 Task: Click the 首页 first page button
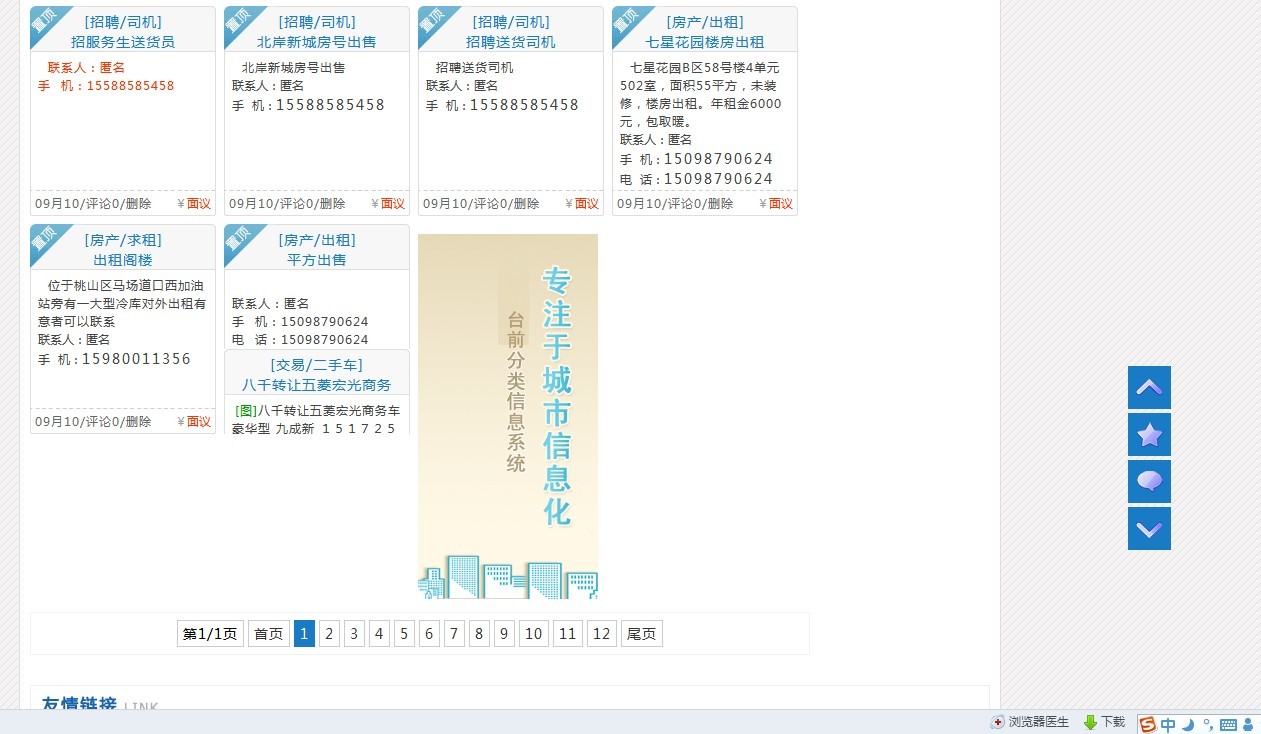[x=268, y=634]
